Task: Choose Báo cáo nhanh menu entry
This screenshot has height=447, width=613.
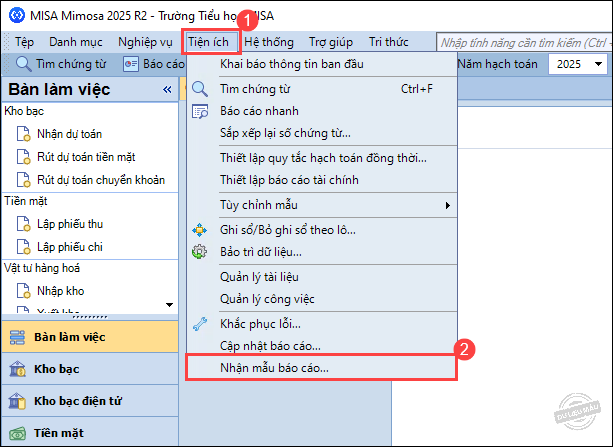Action: (x=322, y=111)
